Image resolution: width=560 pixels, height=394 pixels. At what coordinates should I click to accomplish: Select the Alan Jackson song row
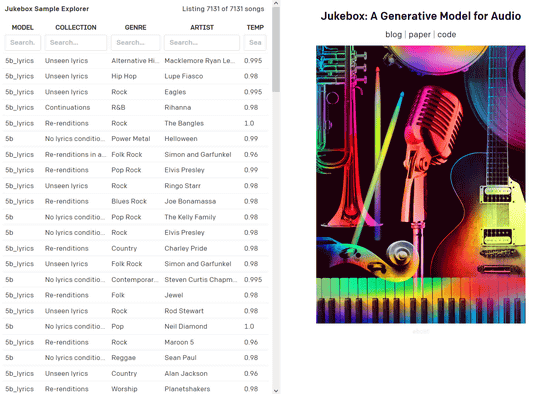coord(135,374)
